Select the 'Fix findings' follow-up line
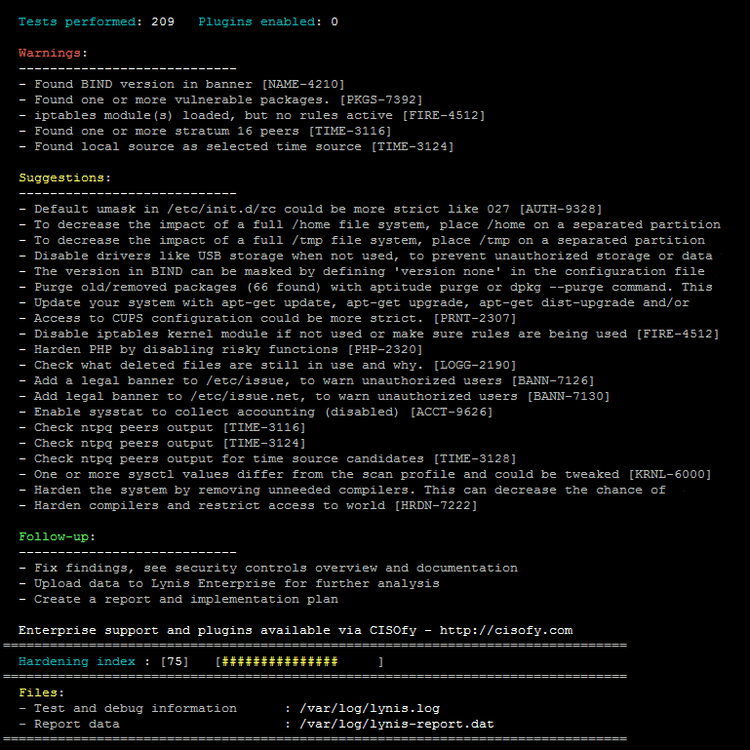The height and width of the screenshot is (750, 750). 268,568
